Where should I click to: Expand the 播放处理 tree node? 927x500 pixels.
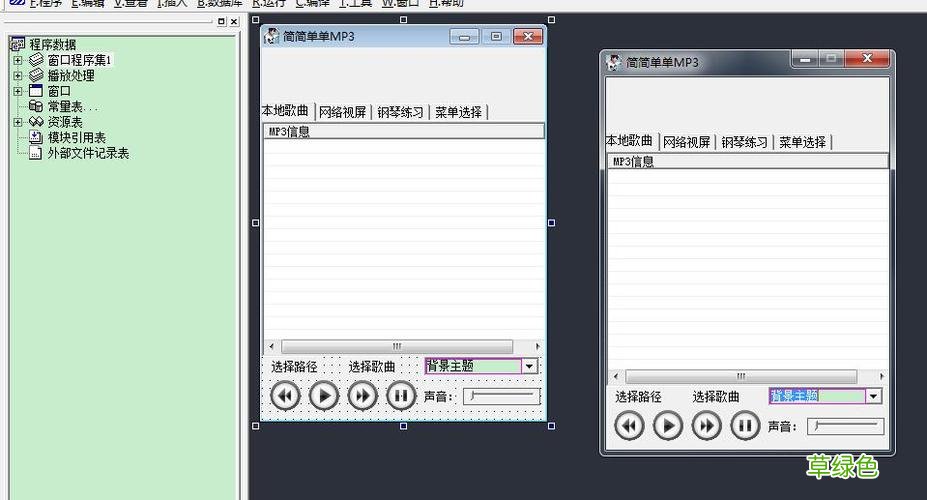click(18, 75)
